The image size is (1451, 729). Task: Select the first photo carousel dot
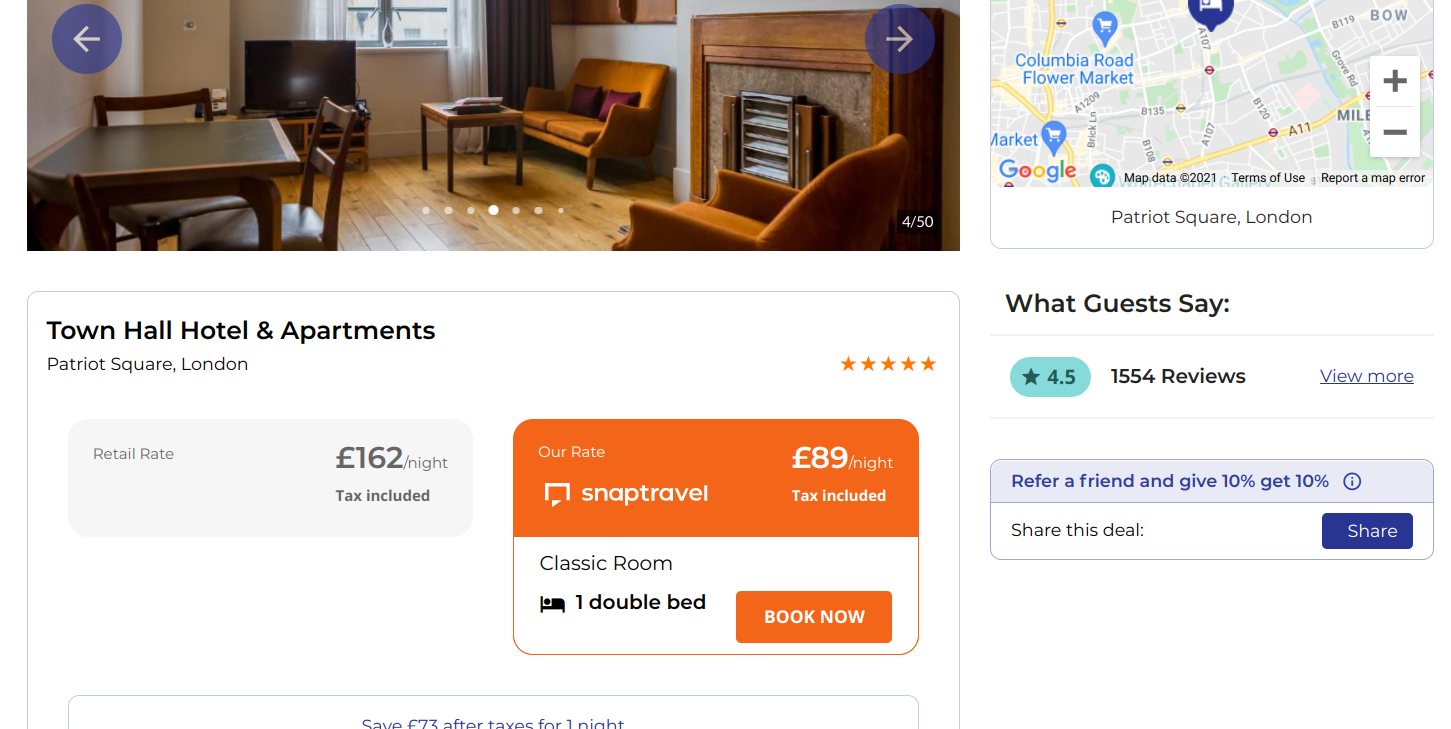click(x=426, y=210)
